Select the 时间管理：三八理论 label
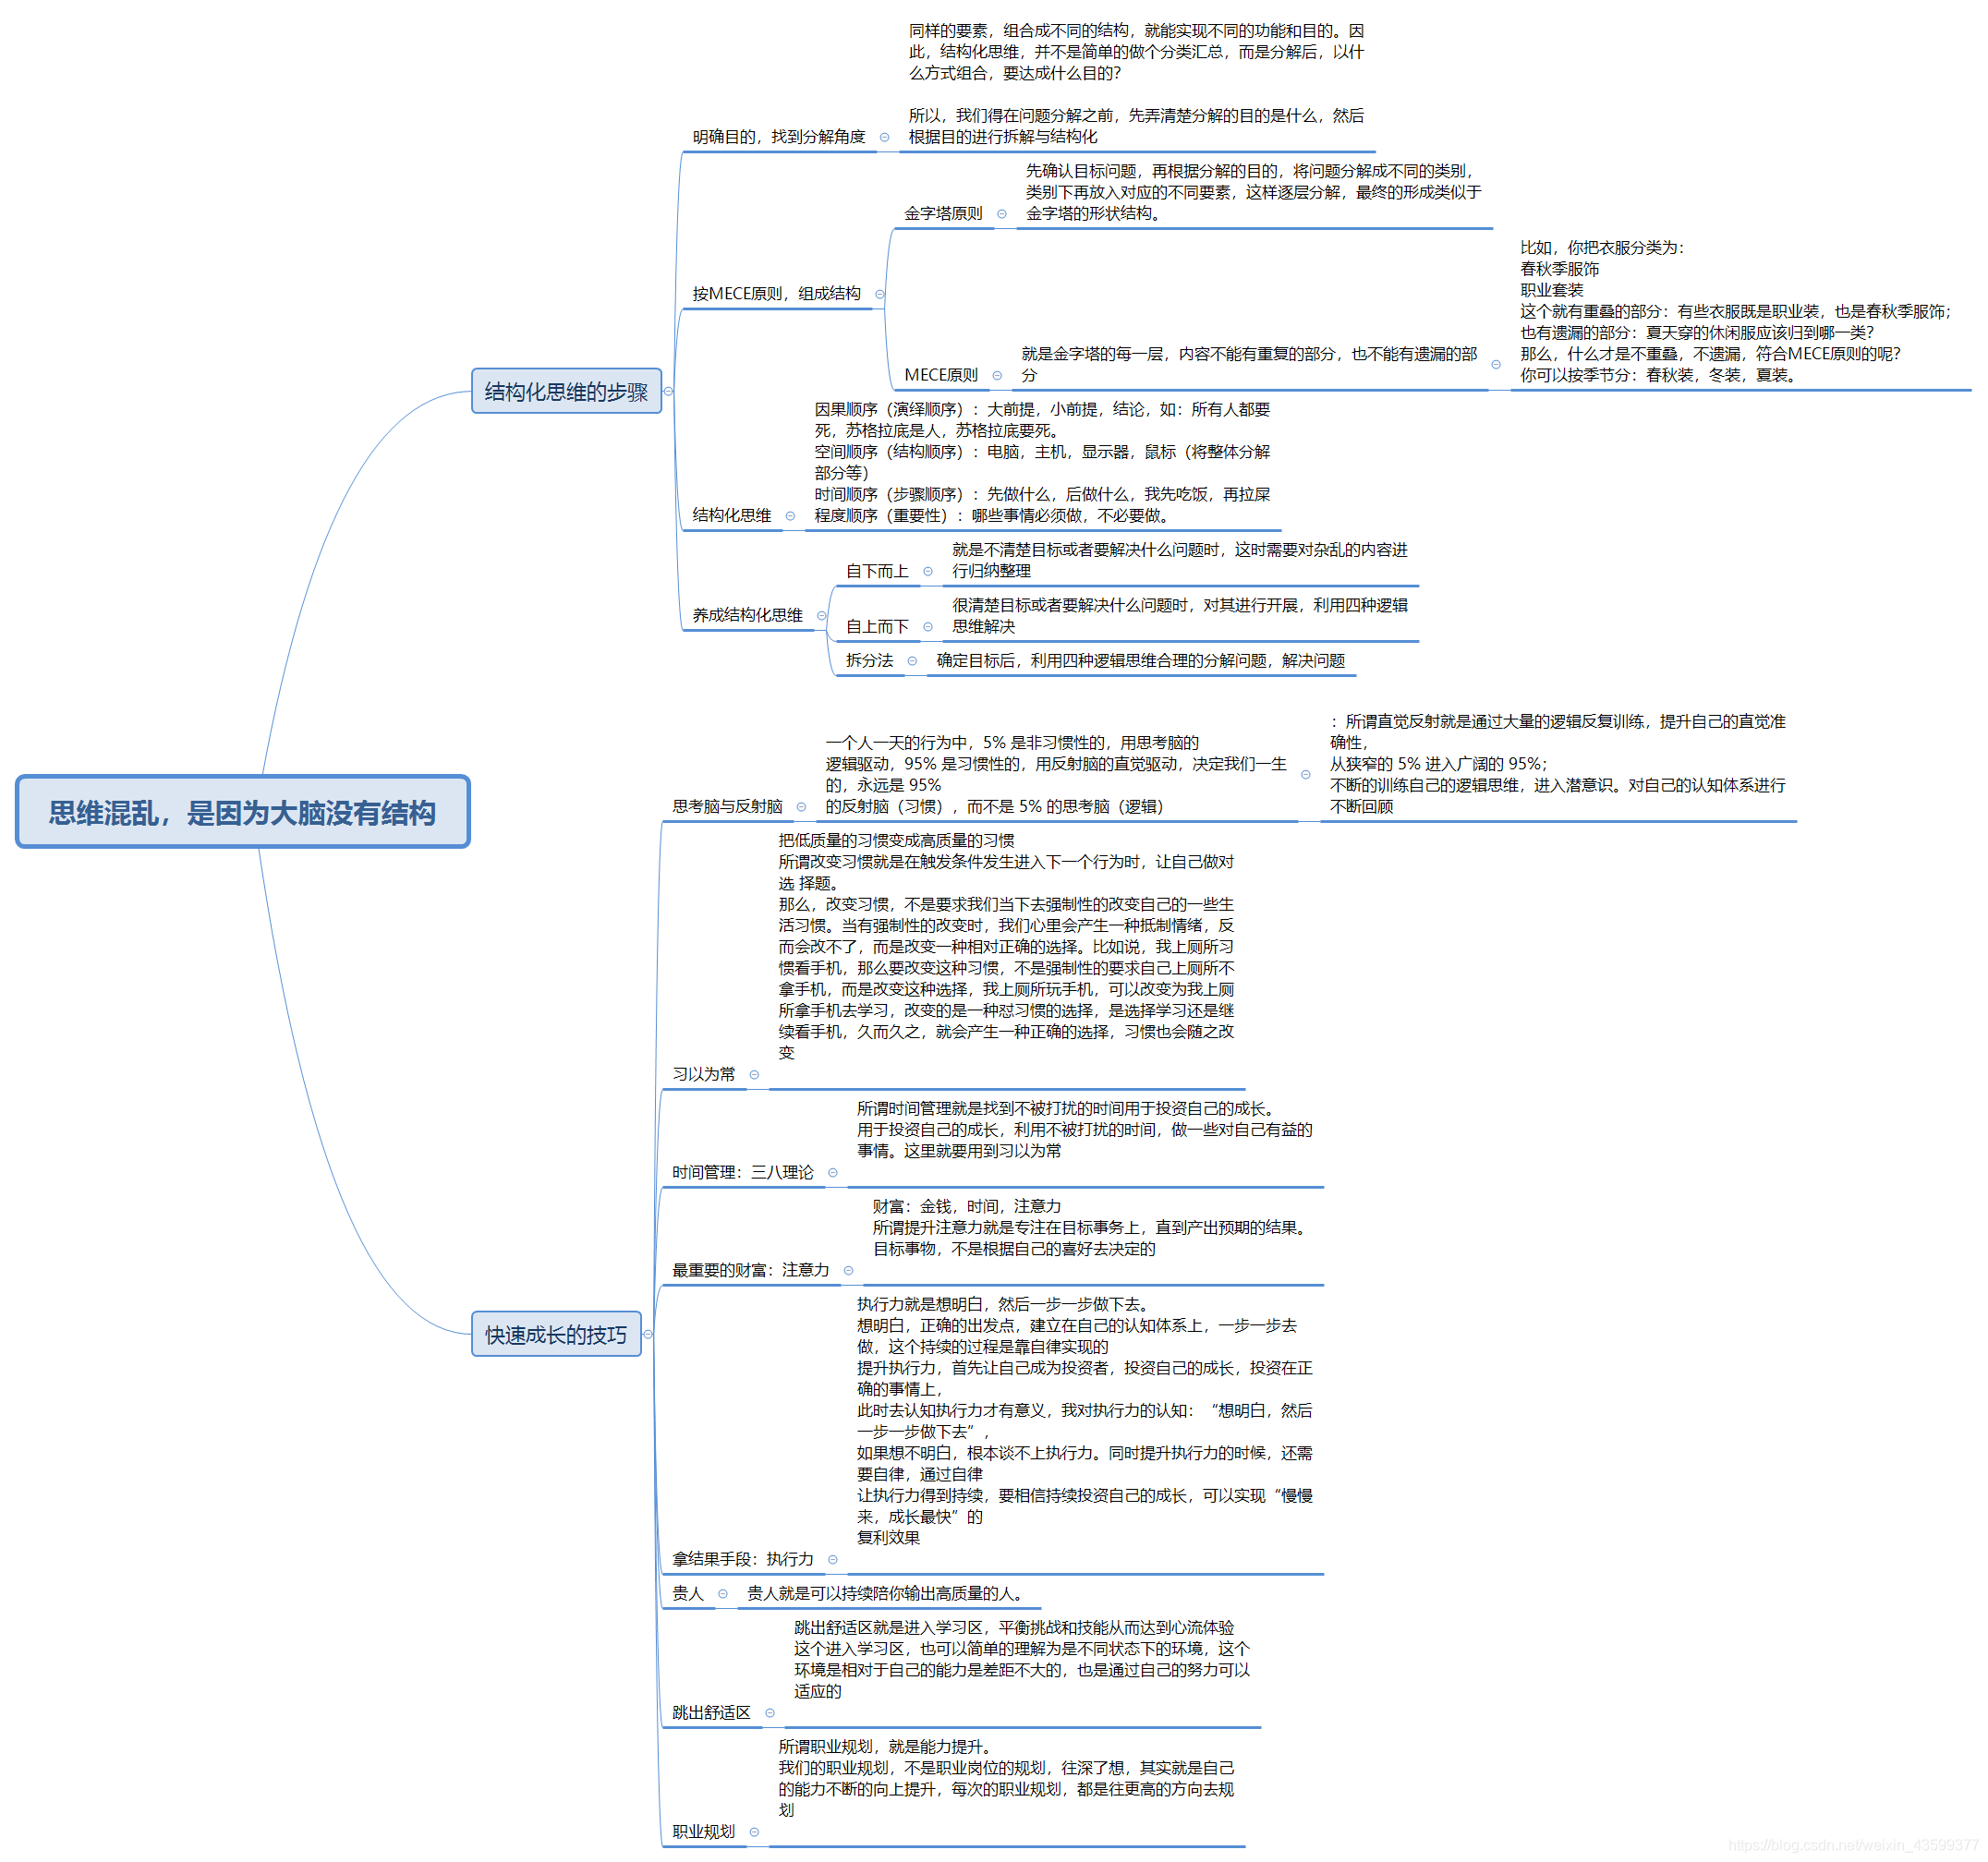This screenshot has width=1988, height=1862. 742,1173
